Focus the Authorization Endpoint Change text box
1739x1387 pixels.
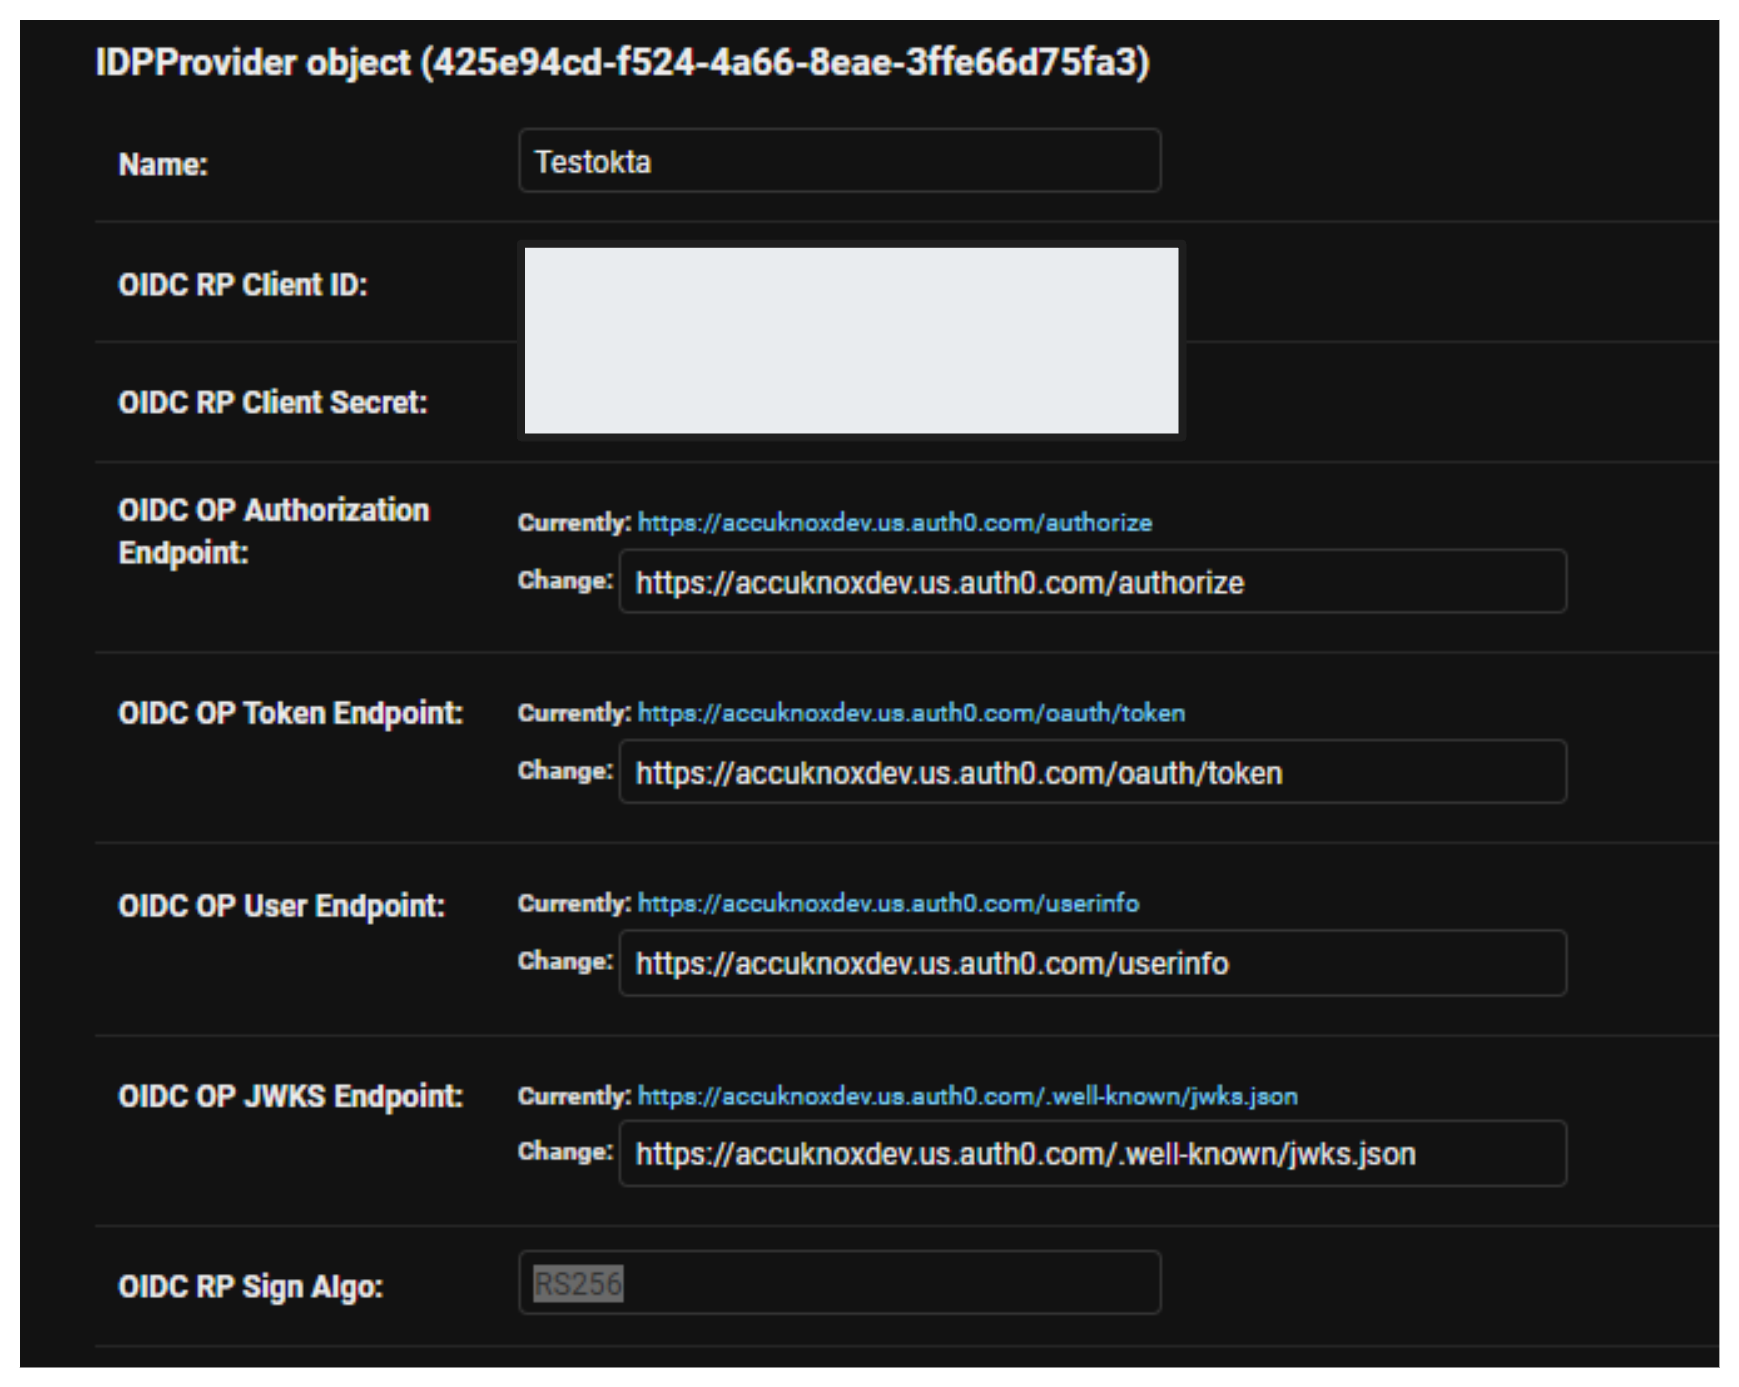click(x=1092, y=582)
